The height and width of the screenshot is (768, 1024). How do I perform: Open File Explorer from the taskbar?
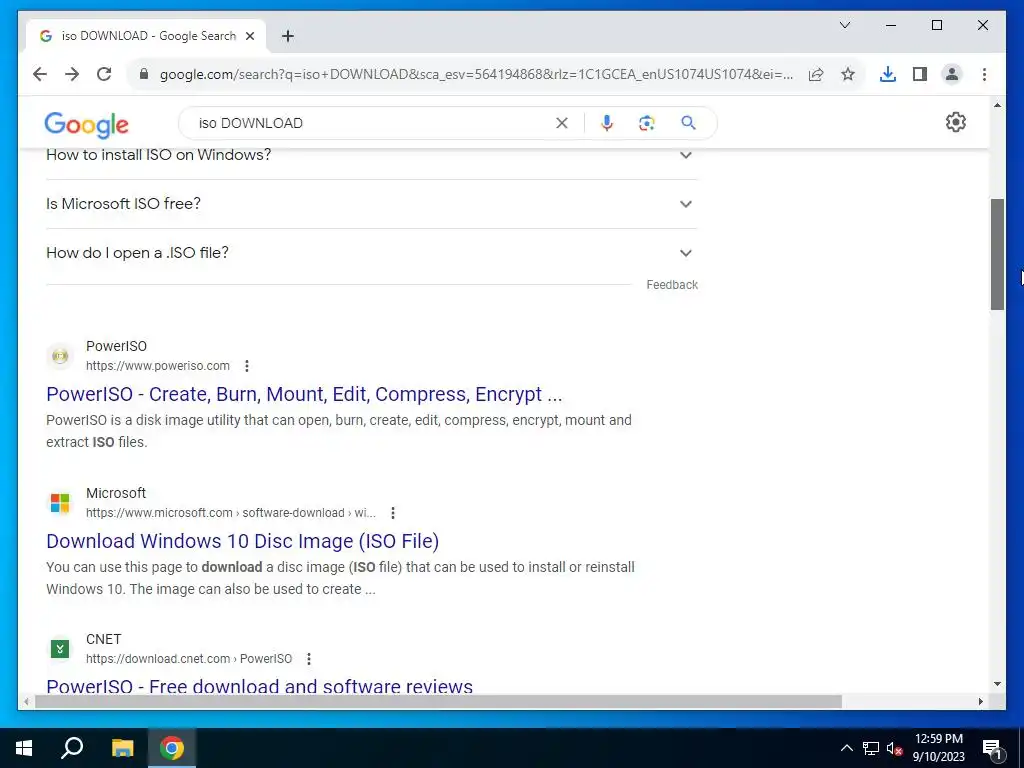click(122, 748)
